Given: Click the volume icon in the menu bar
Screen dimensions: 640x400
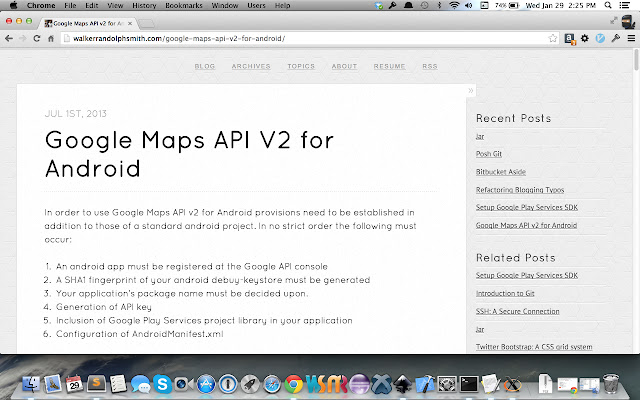Looking at the screenshot, I should [469, 5].
